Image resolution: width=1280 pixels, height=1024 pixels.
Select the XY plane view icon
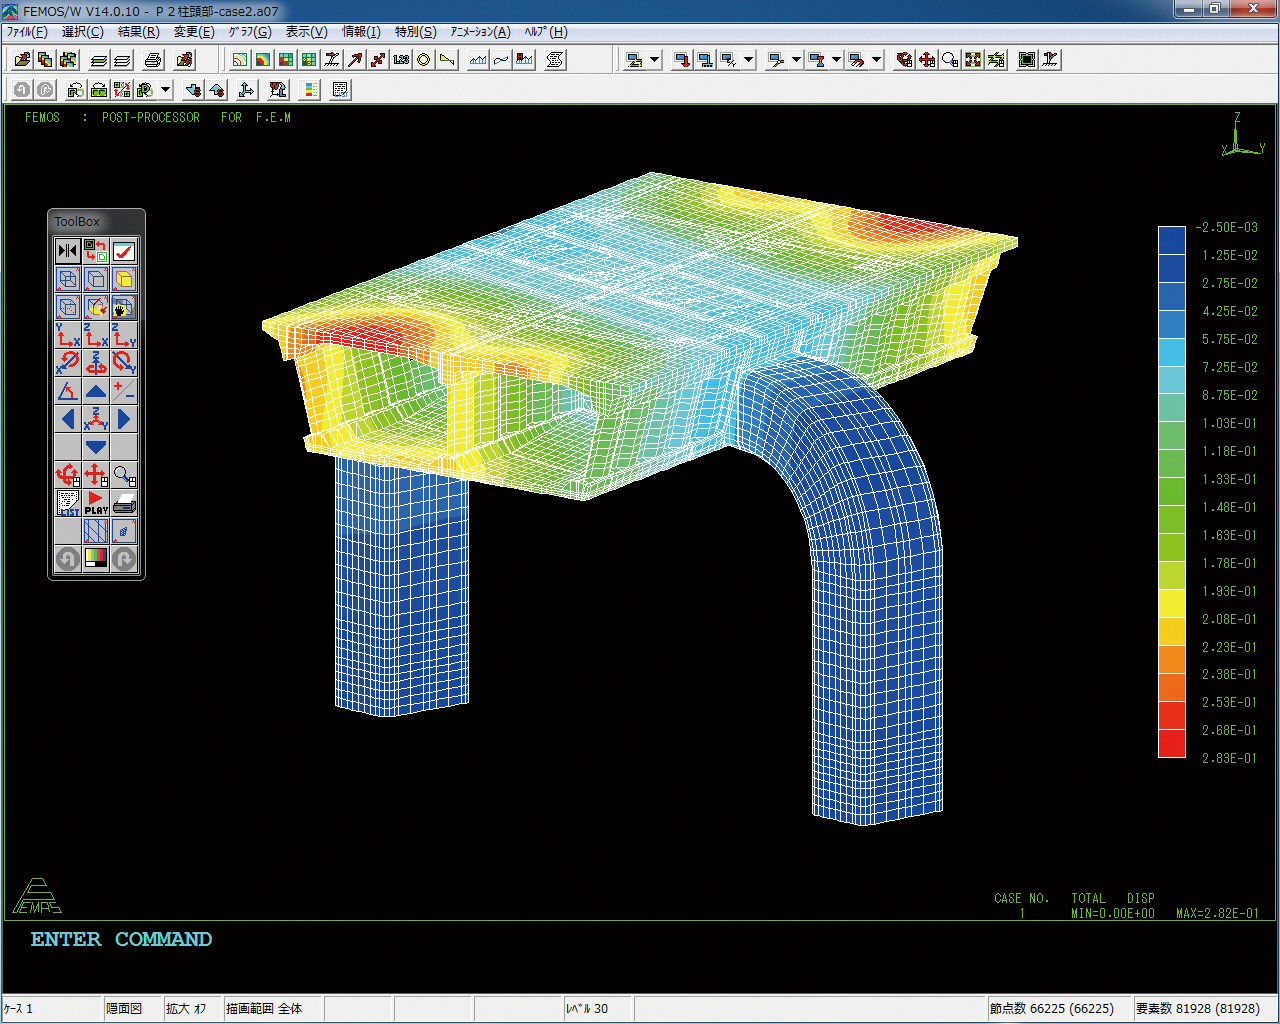(x=68, y=335)
